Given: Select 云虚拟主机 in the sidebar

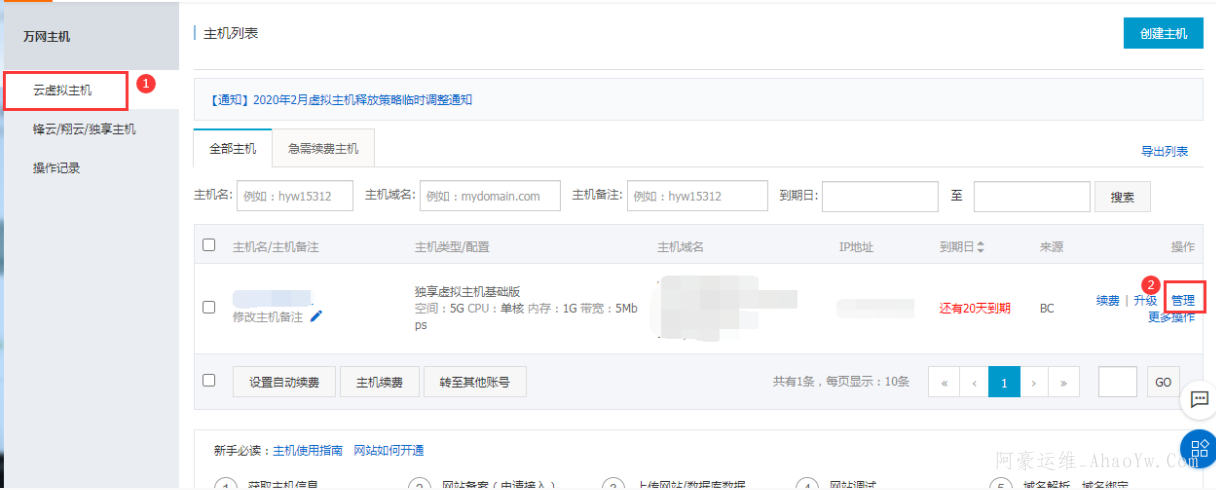Looking at the screenshot, I should click(x=63, y=90).
